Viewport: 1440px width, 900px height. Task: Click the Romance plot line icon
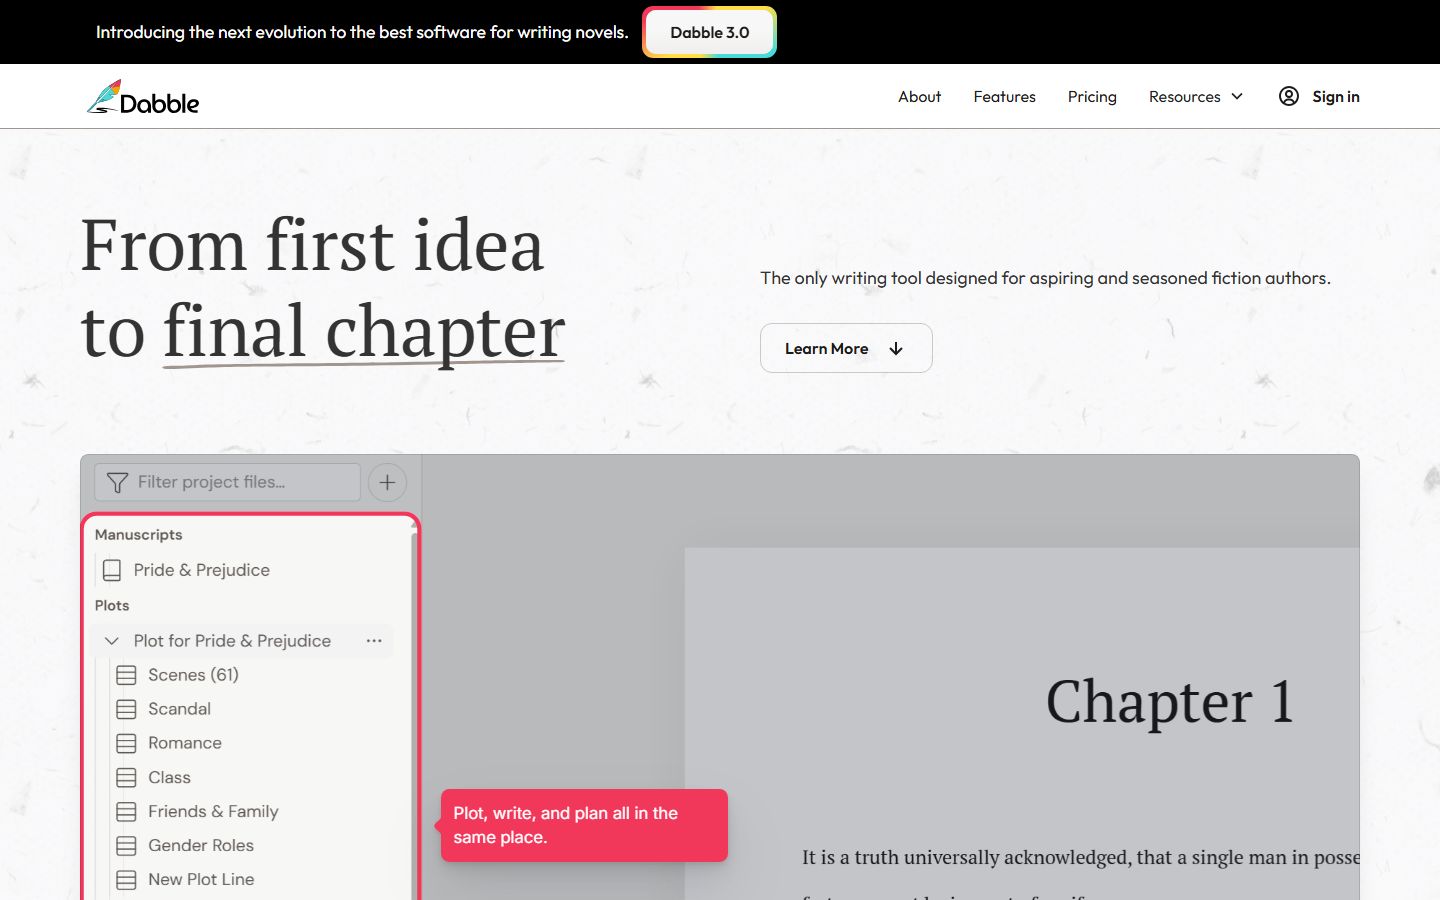(x=126, y=743)
